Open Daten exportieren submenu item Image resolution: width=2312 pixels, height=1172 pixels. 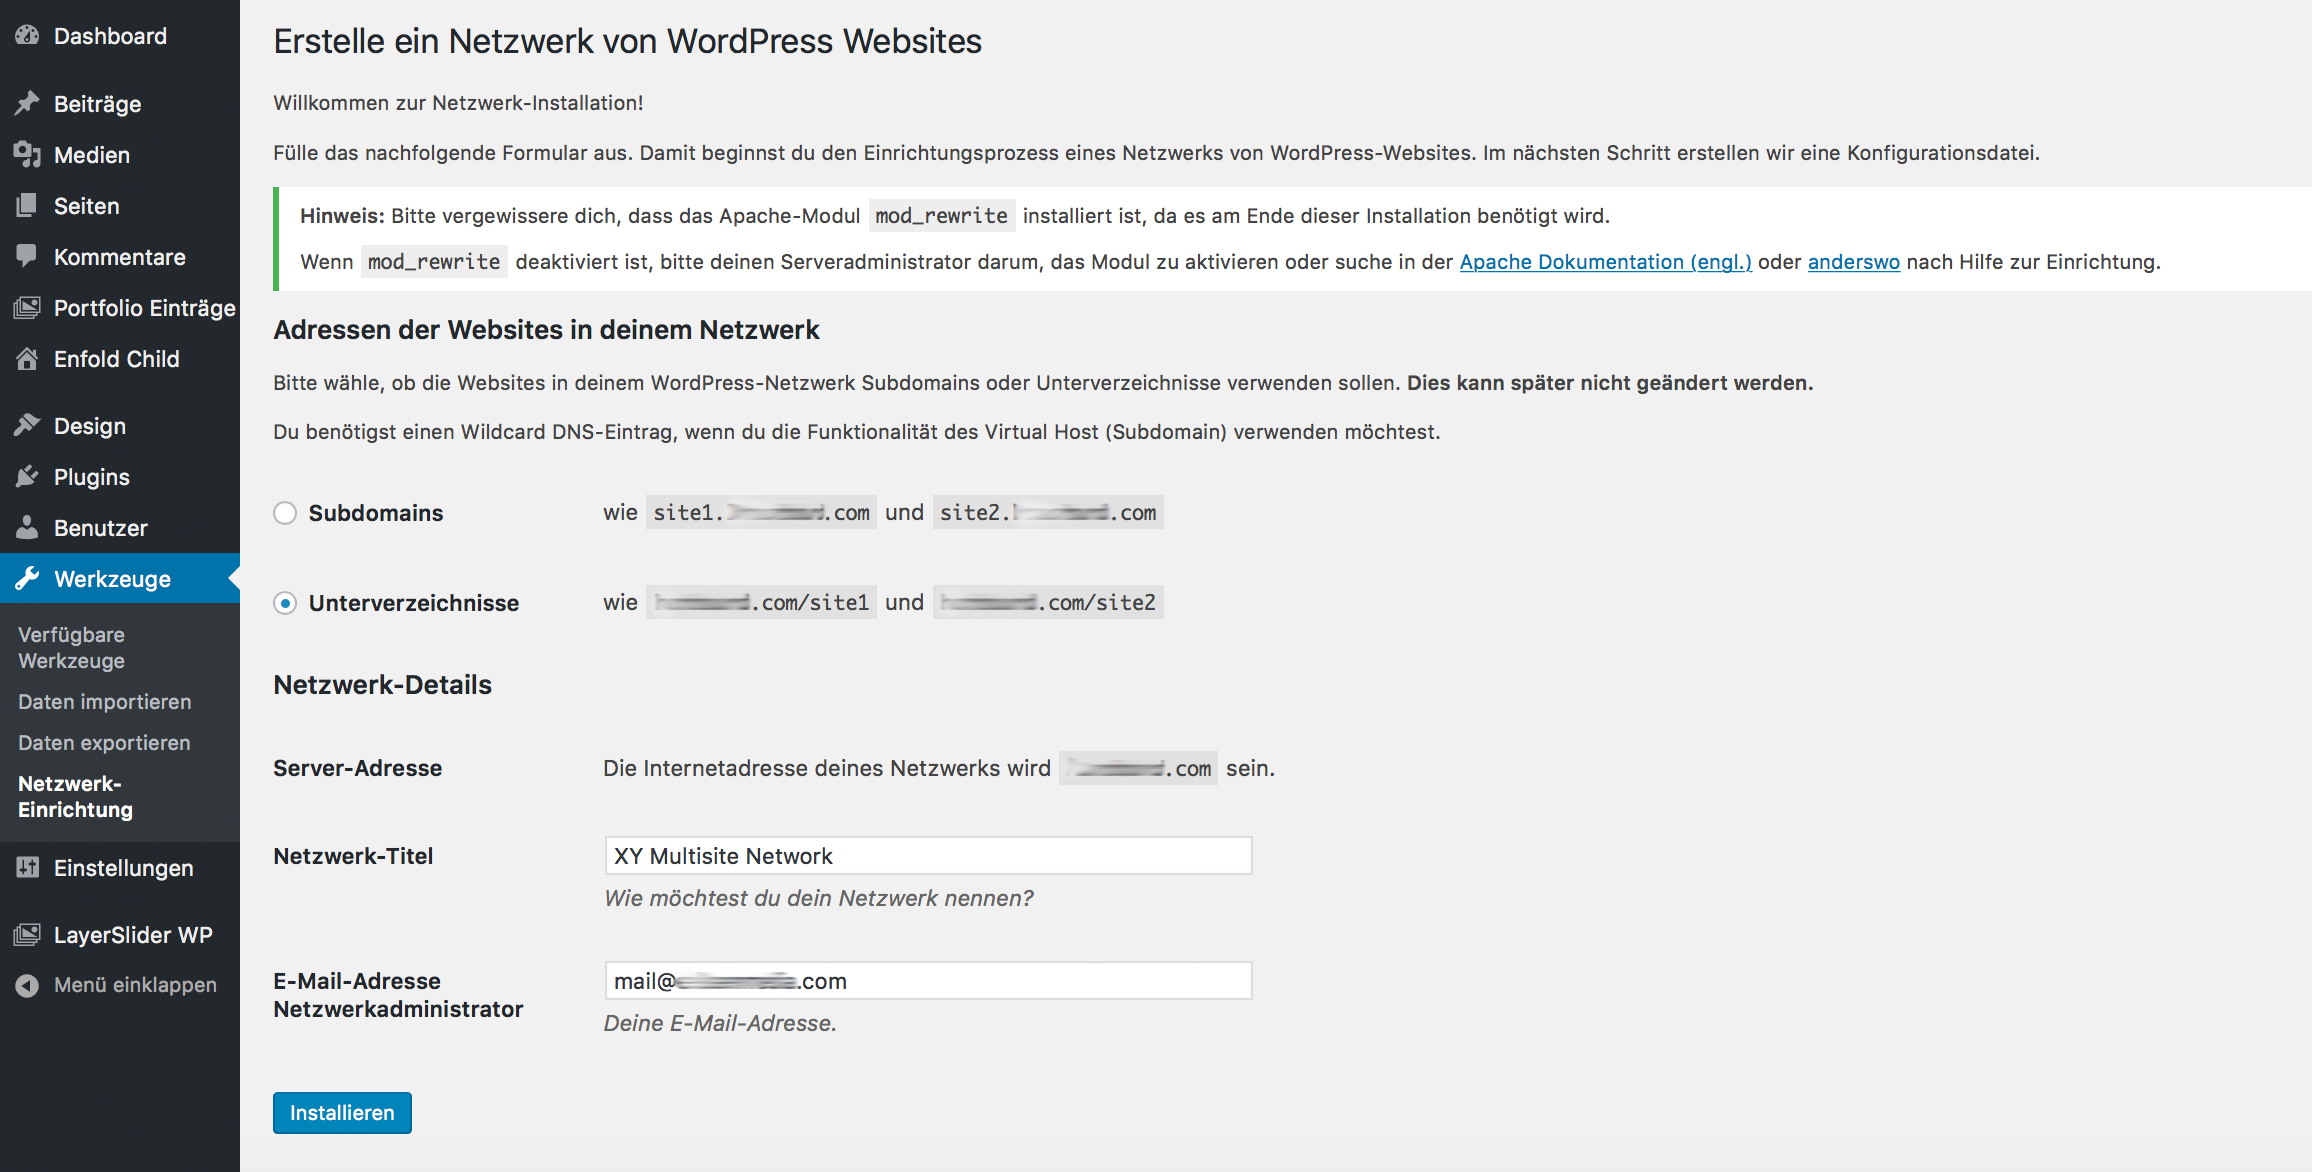104,743
